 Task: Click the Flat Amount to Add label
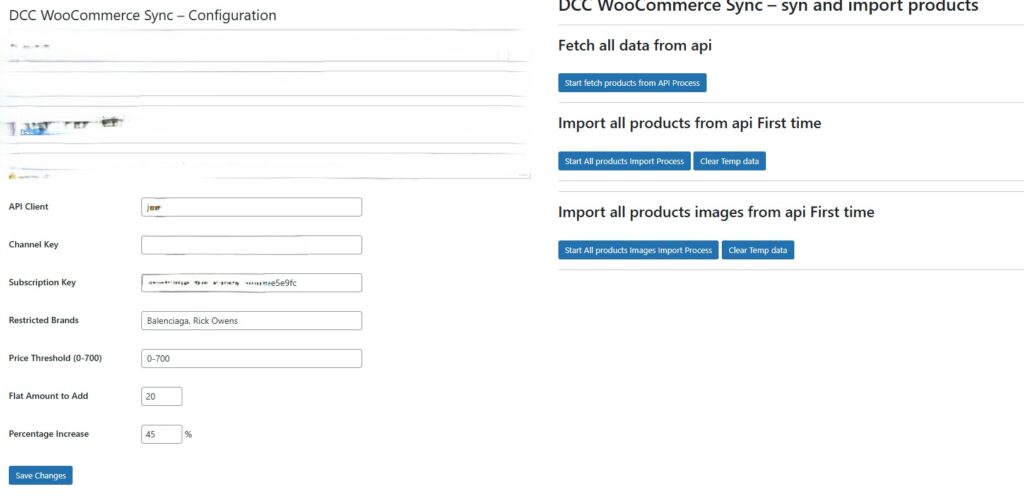pyautogui.click(x=48, y=396)
